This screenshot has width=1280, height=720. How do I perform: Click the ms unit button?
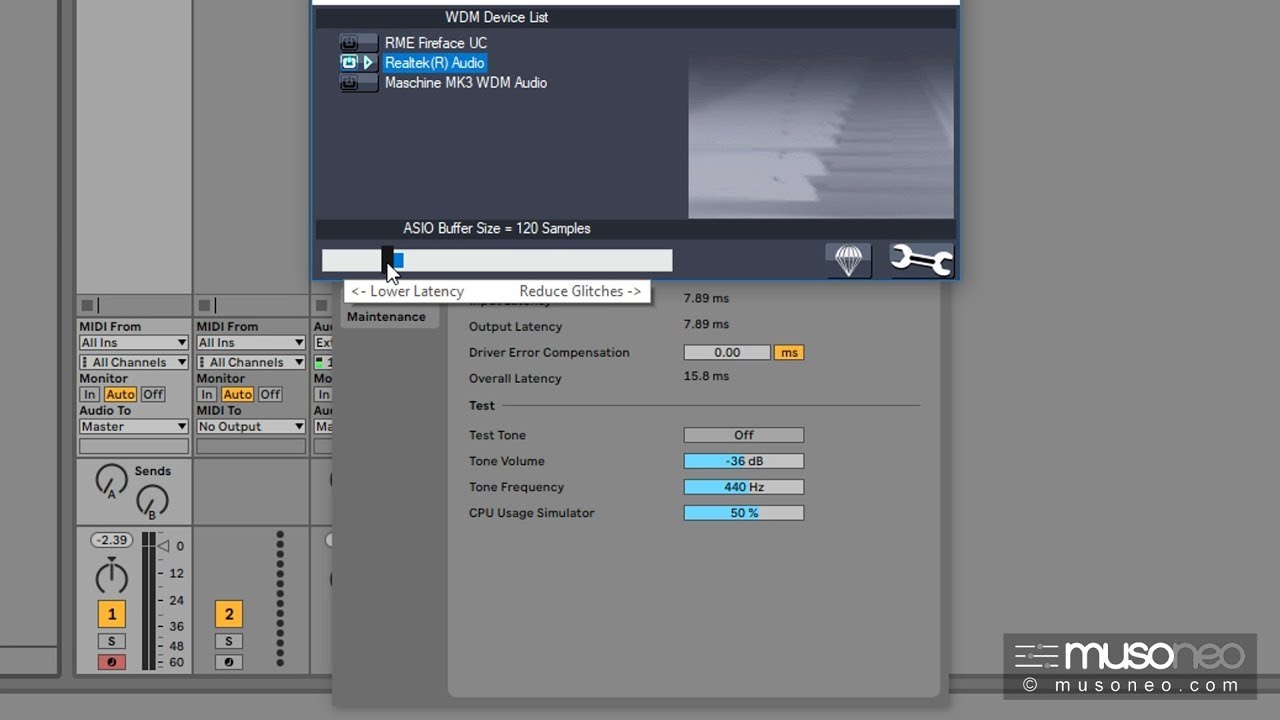789,352
